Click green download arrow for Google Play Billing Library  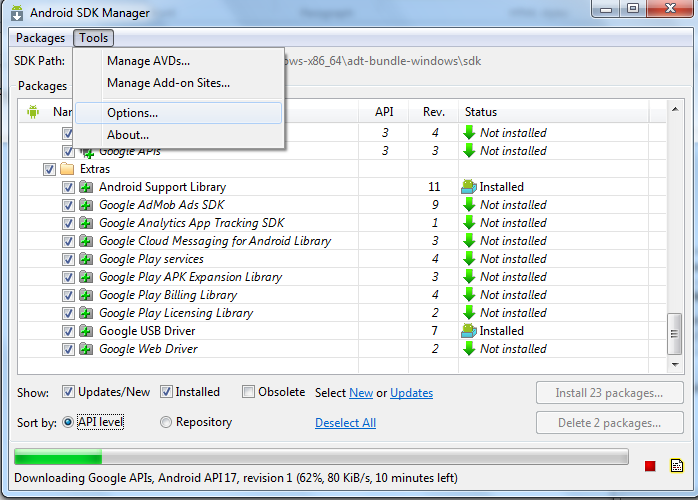point(469,295)
